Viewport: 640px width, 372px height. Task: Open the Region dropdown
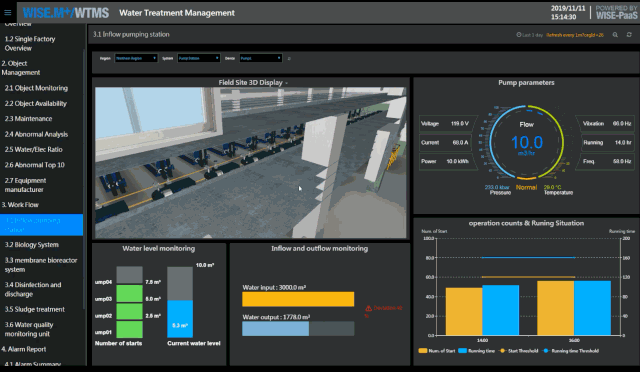pyautogui.click(x=136, y=58)
